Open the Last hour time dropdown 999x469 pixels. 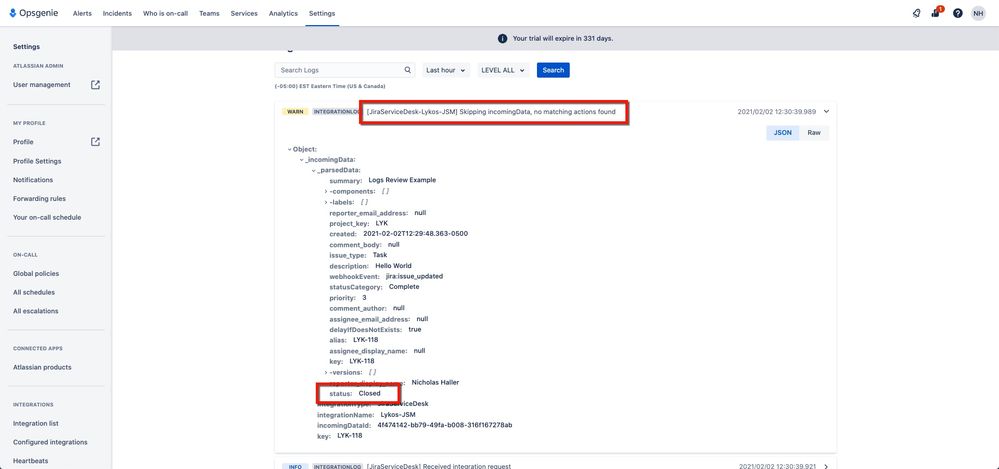click(x=445, y=70)
